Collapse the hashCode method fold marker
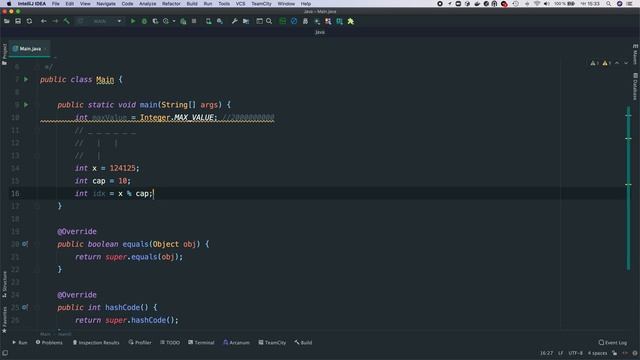 click(37, 307)
